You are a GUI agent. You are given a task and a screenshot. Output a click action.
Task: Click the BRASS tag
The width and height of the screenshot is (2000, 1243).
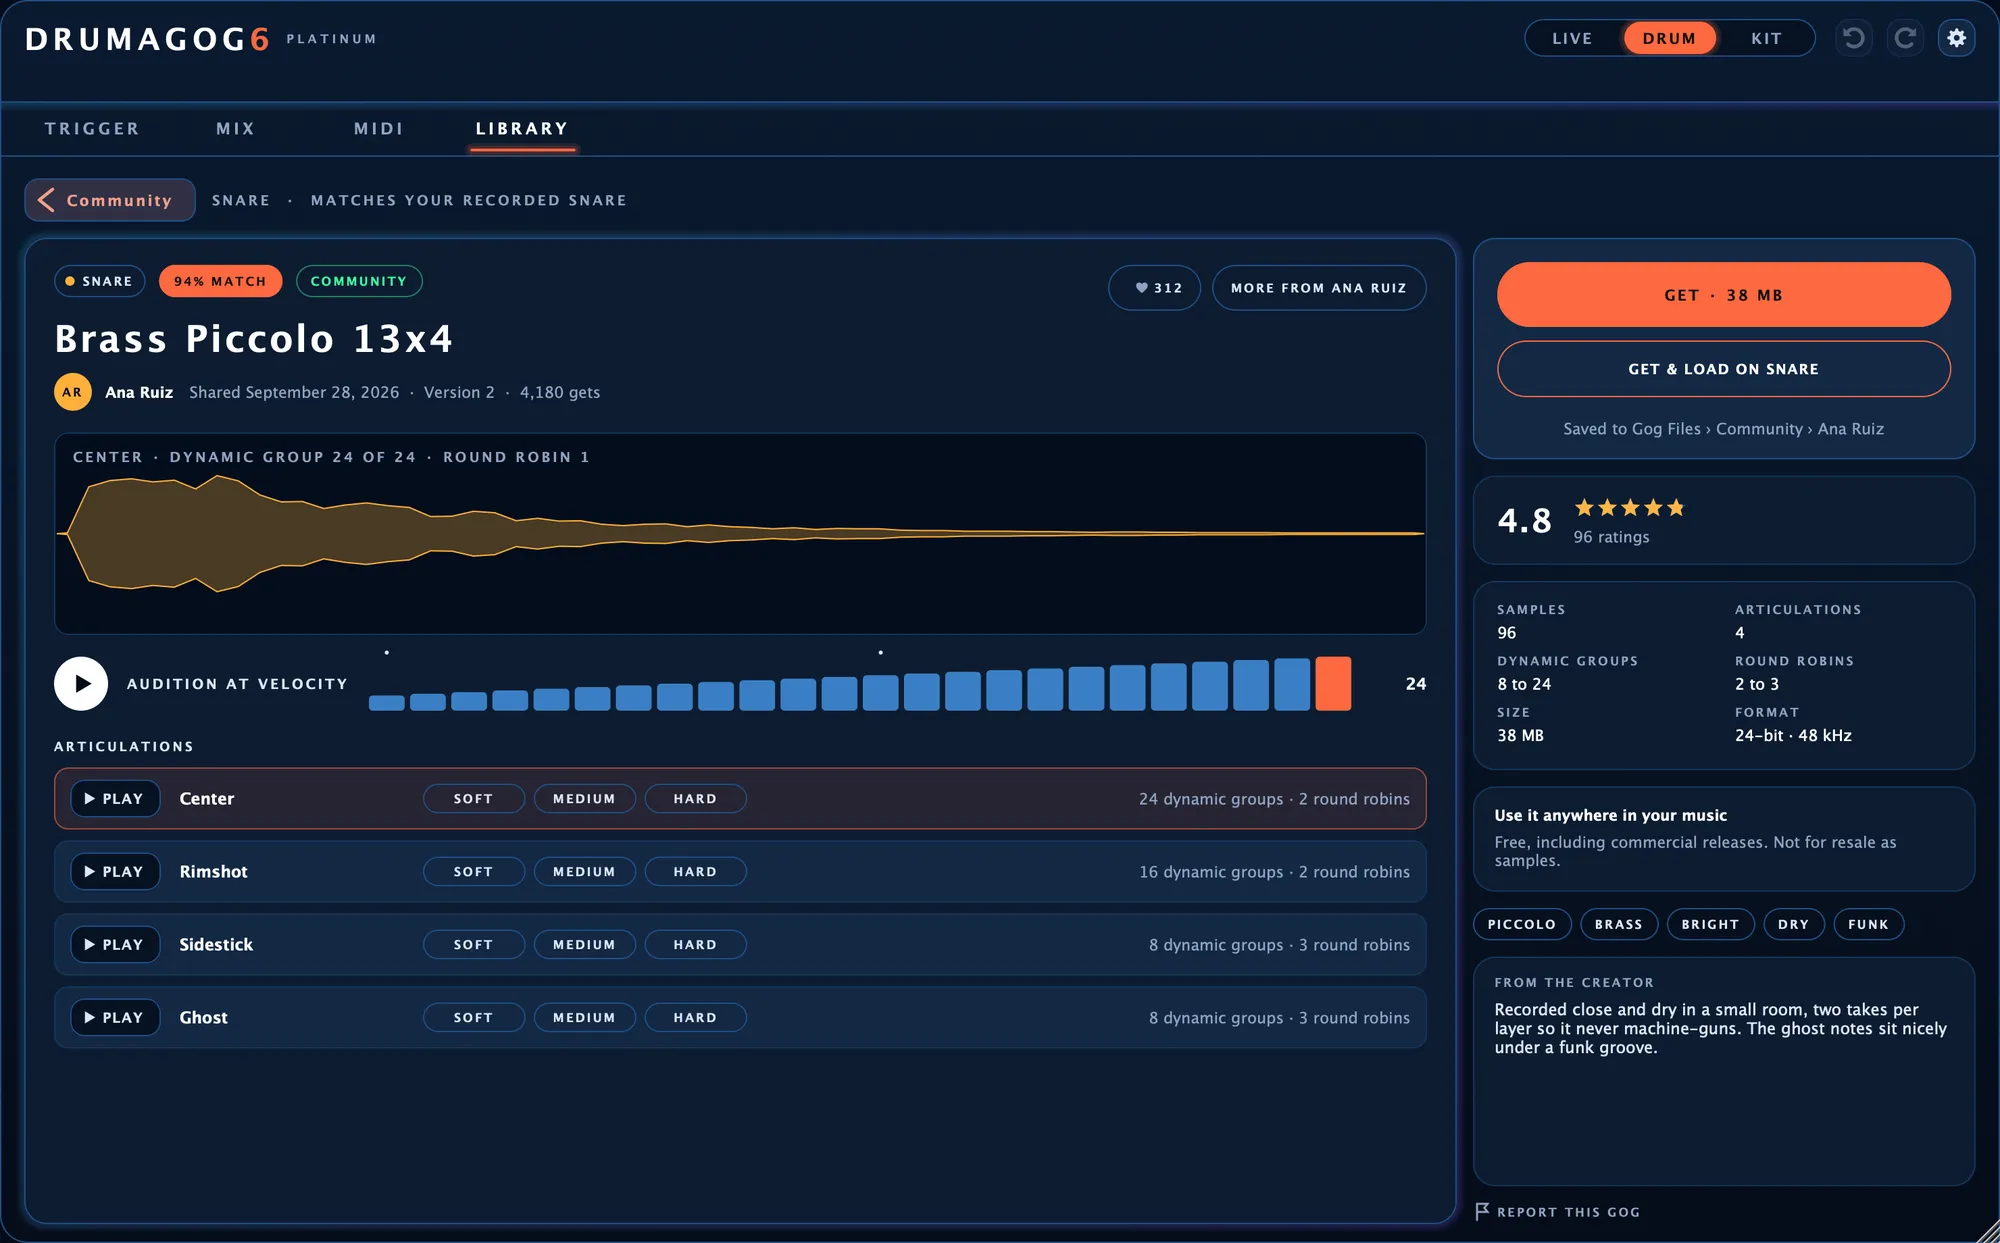[1619, 925]
